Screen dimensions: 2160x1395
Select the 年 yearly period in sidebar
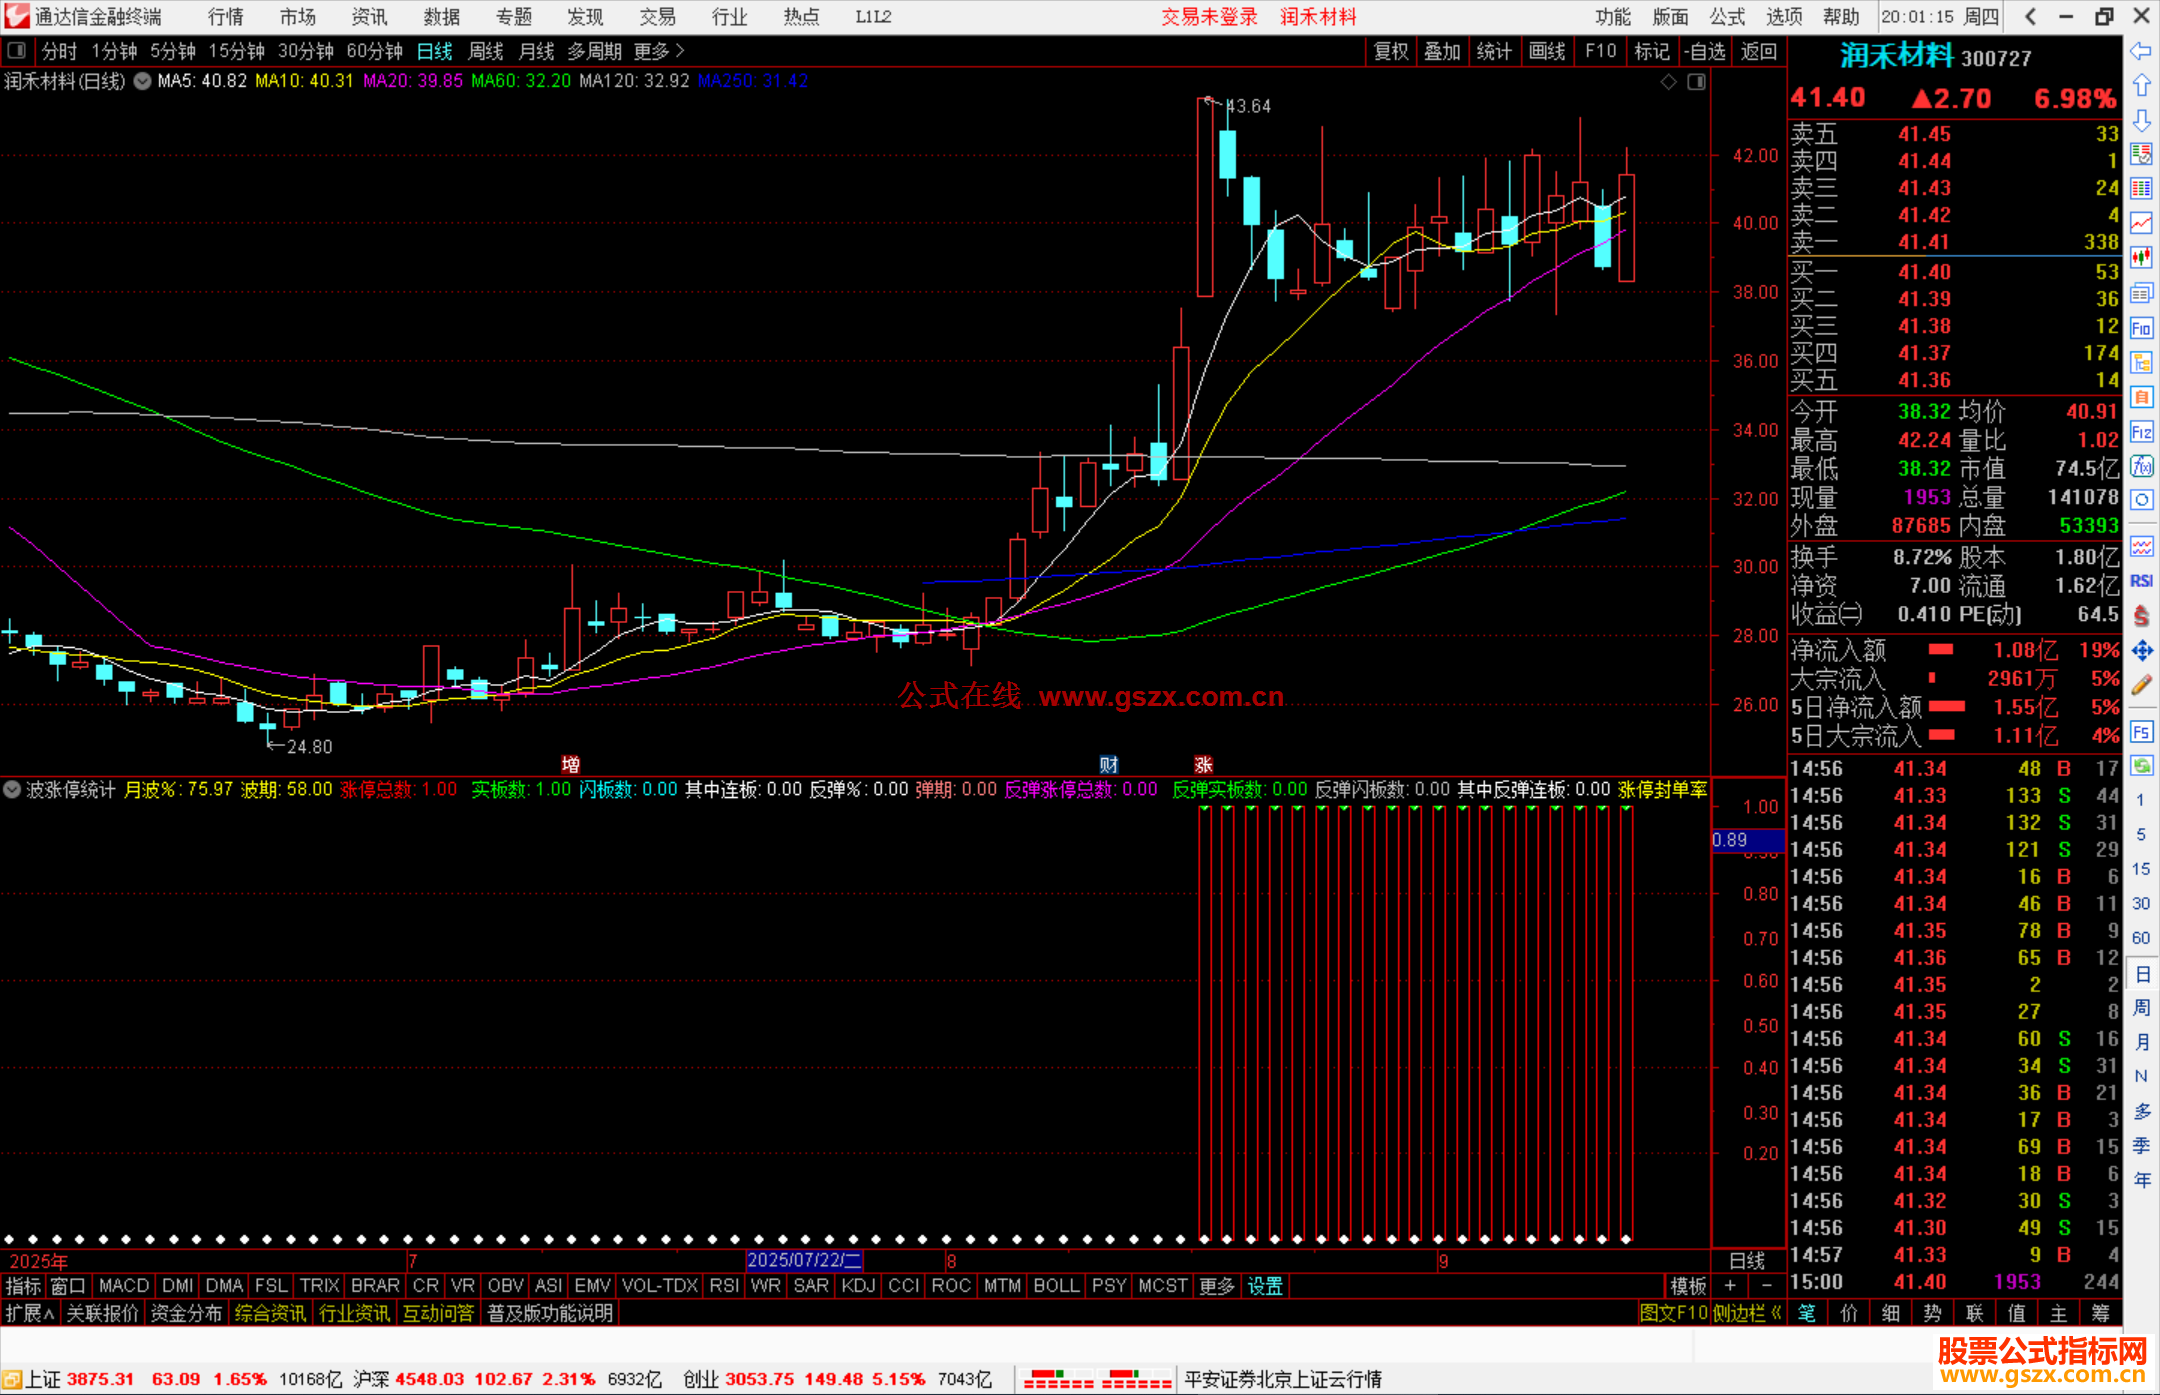(2141, 1179)
